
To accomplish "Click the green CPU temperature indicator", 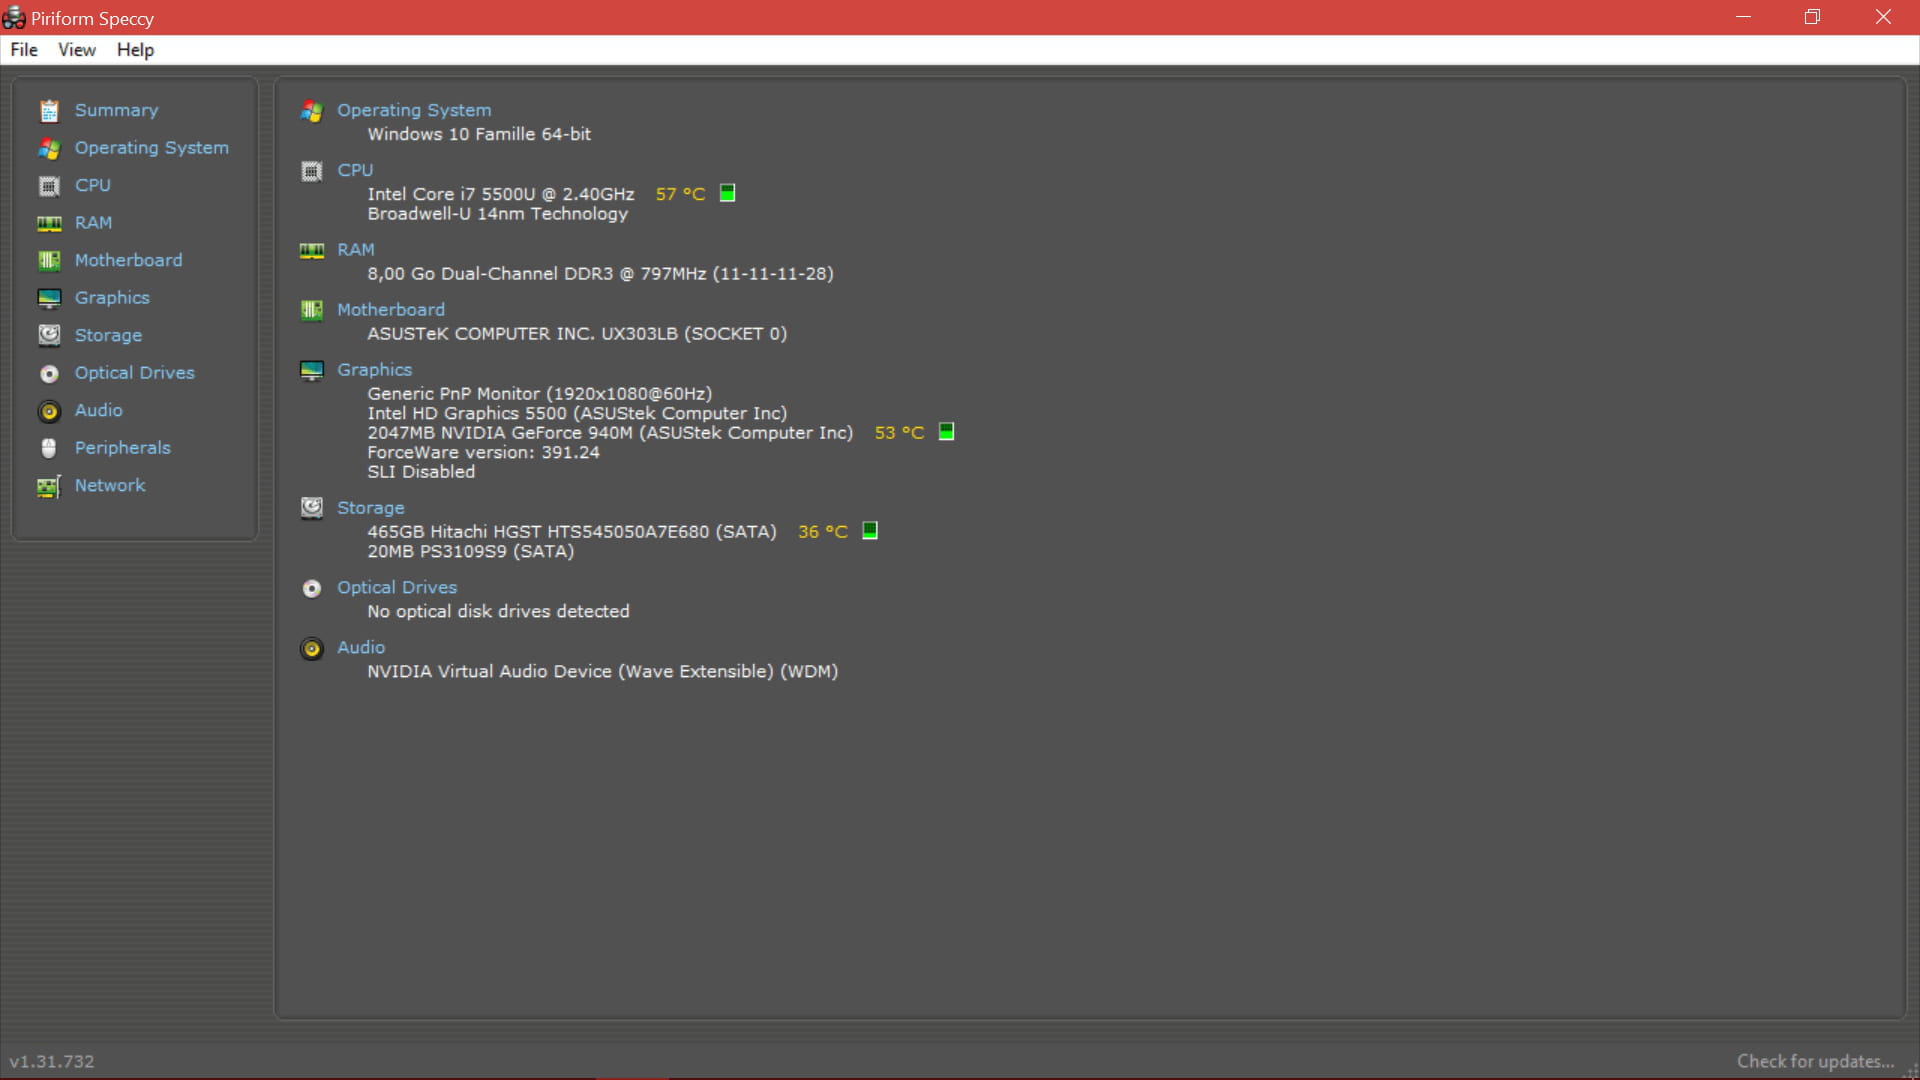I will coord(728,193).
